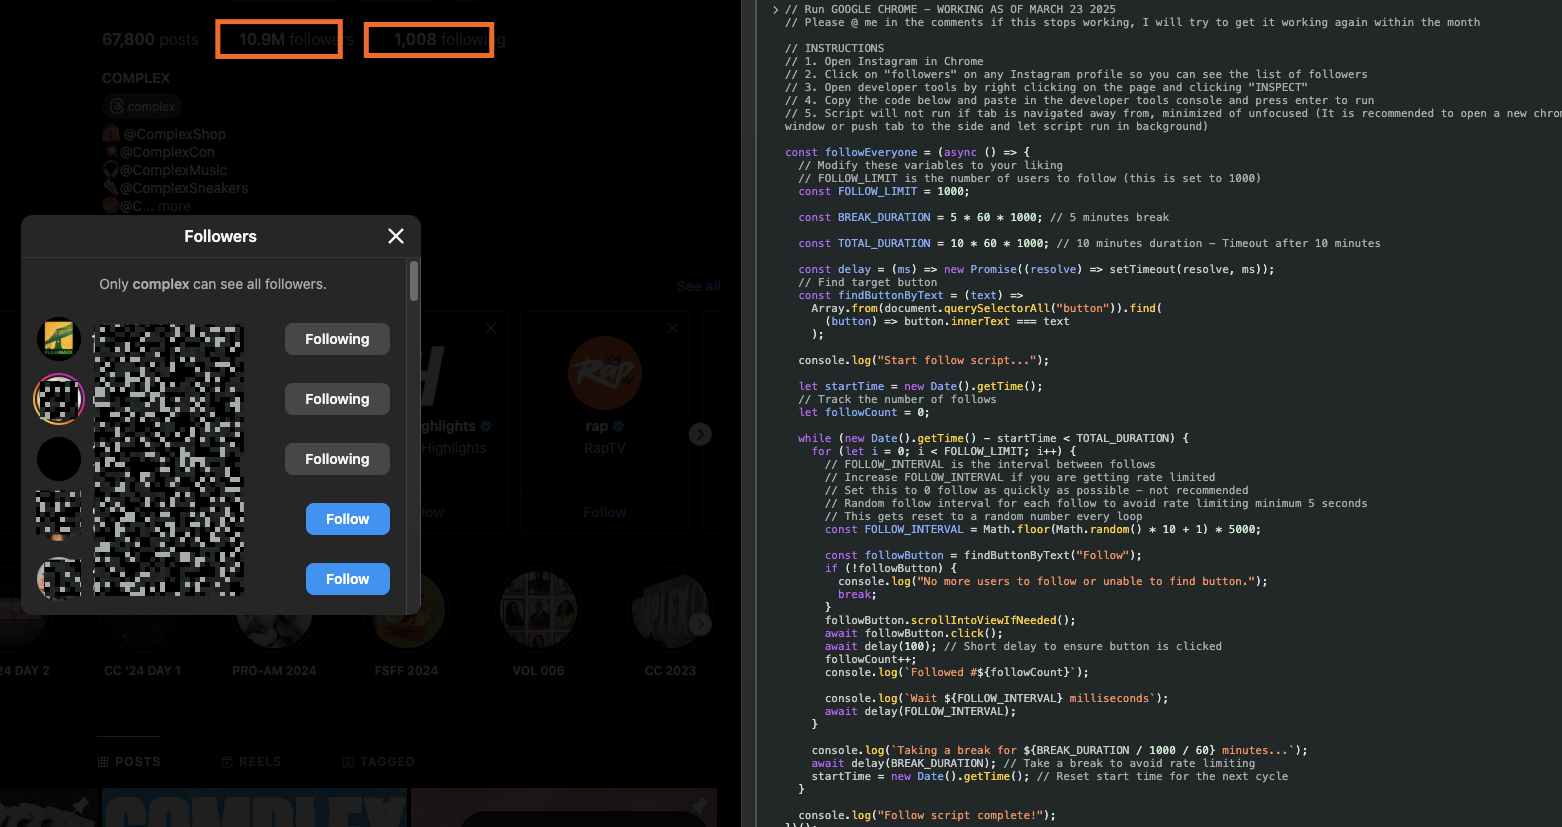Viewport: 1562px width, 827px height.
Task: Open the second follower's story ring avatar
Action: 59,399
